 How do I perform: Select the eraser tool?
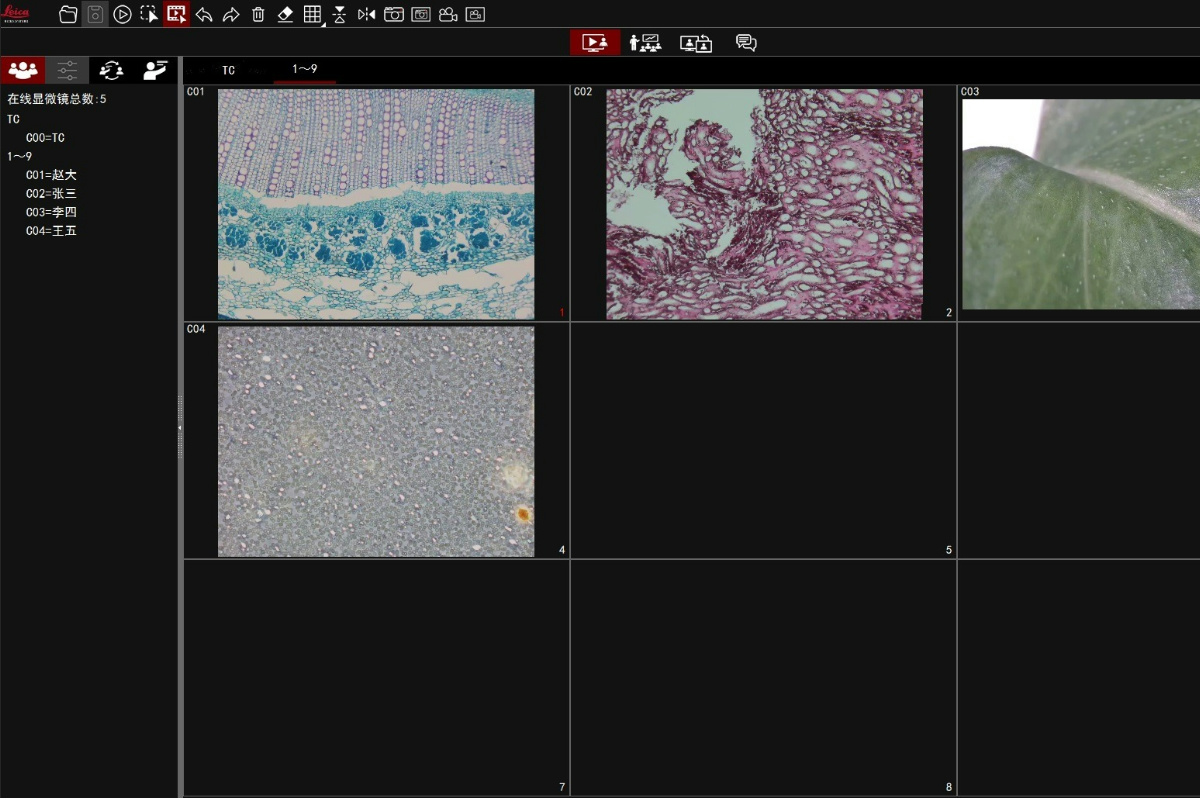[285, 15]
